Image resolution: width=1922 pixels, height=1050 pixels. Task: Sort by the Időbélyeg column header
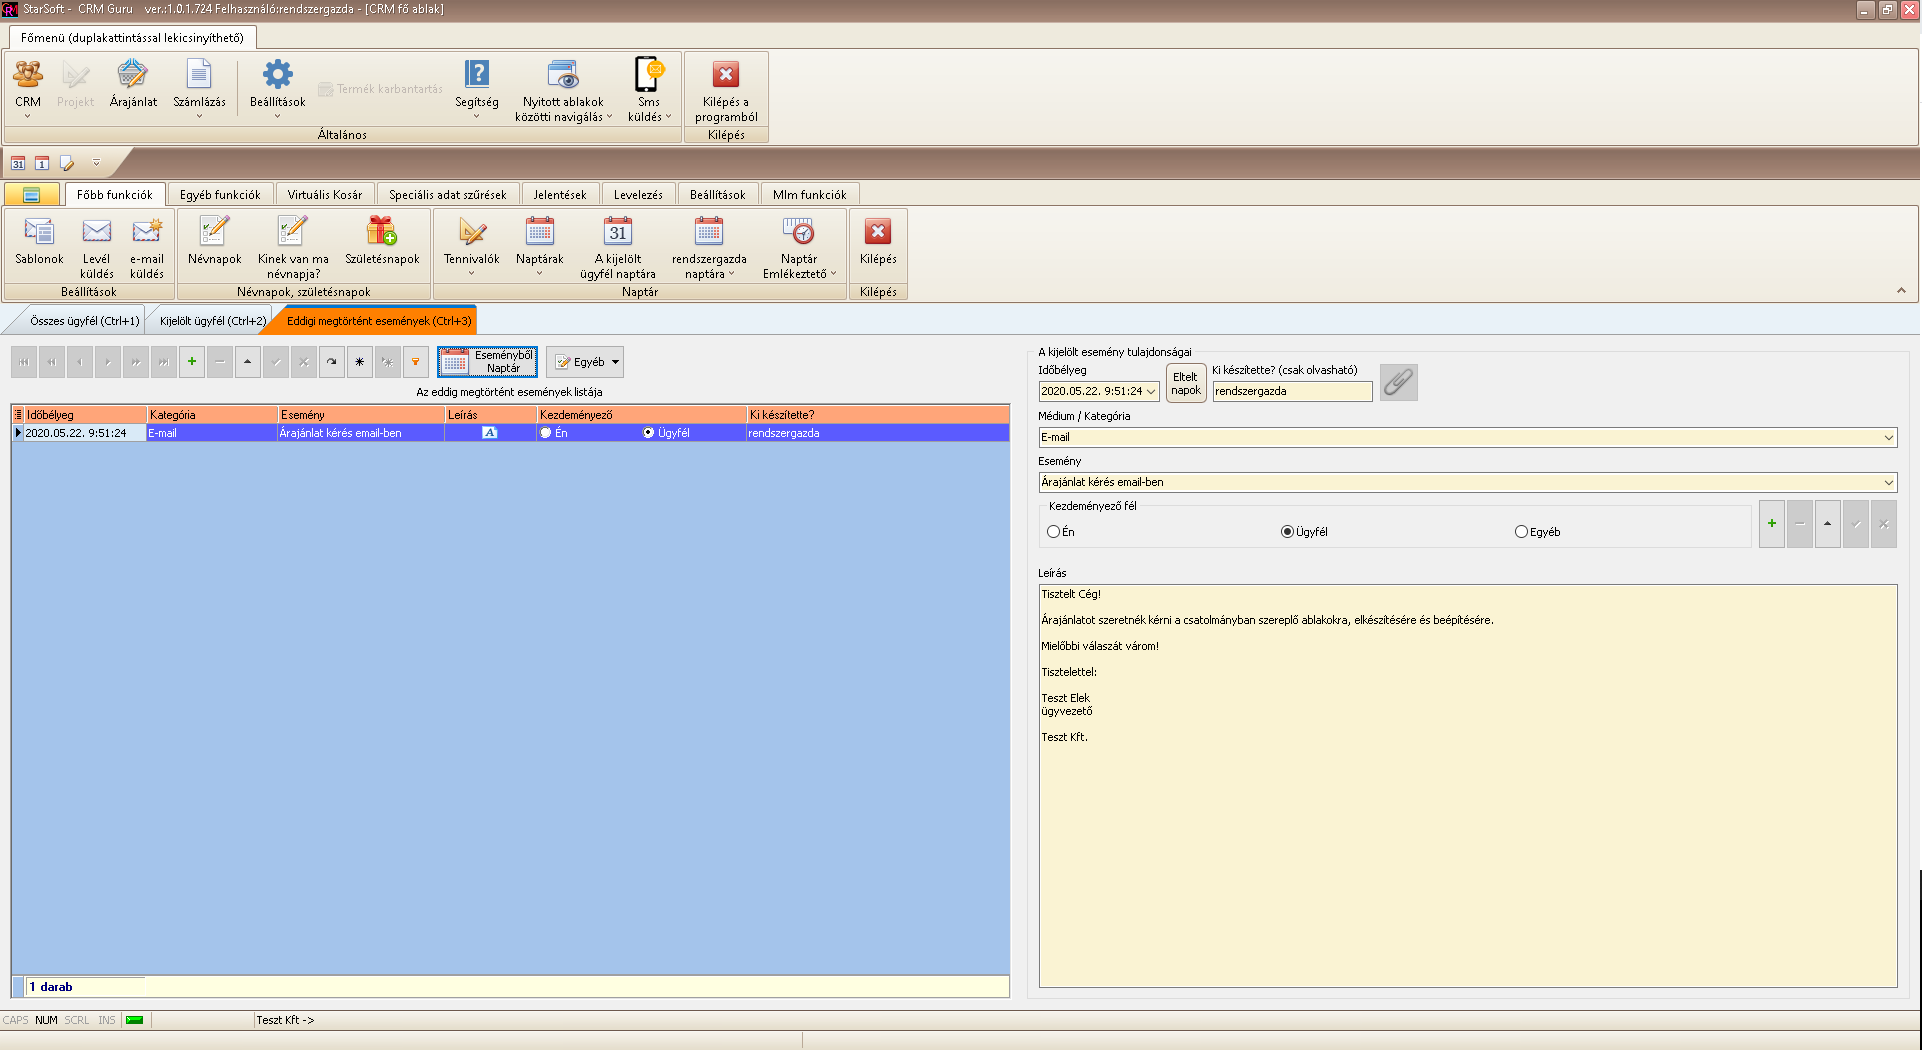85,415
